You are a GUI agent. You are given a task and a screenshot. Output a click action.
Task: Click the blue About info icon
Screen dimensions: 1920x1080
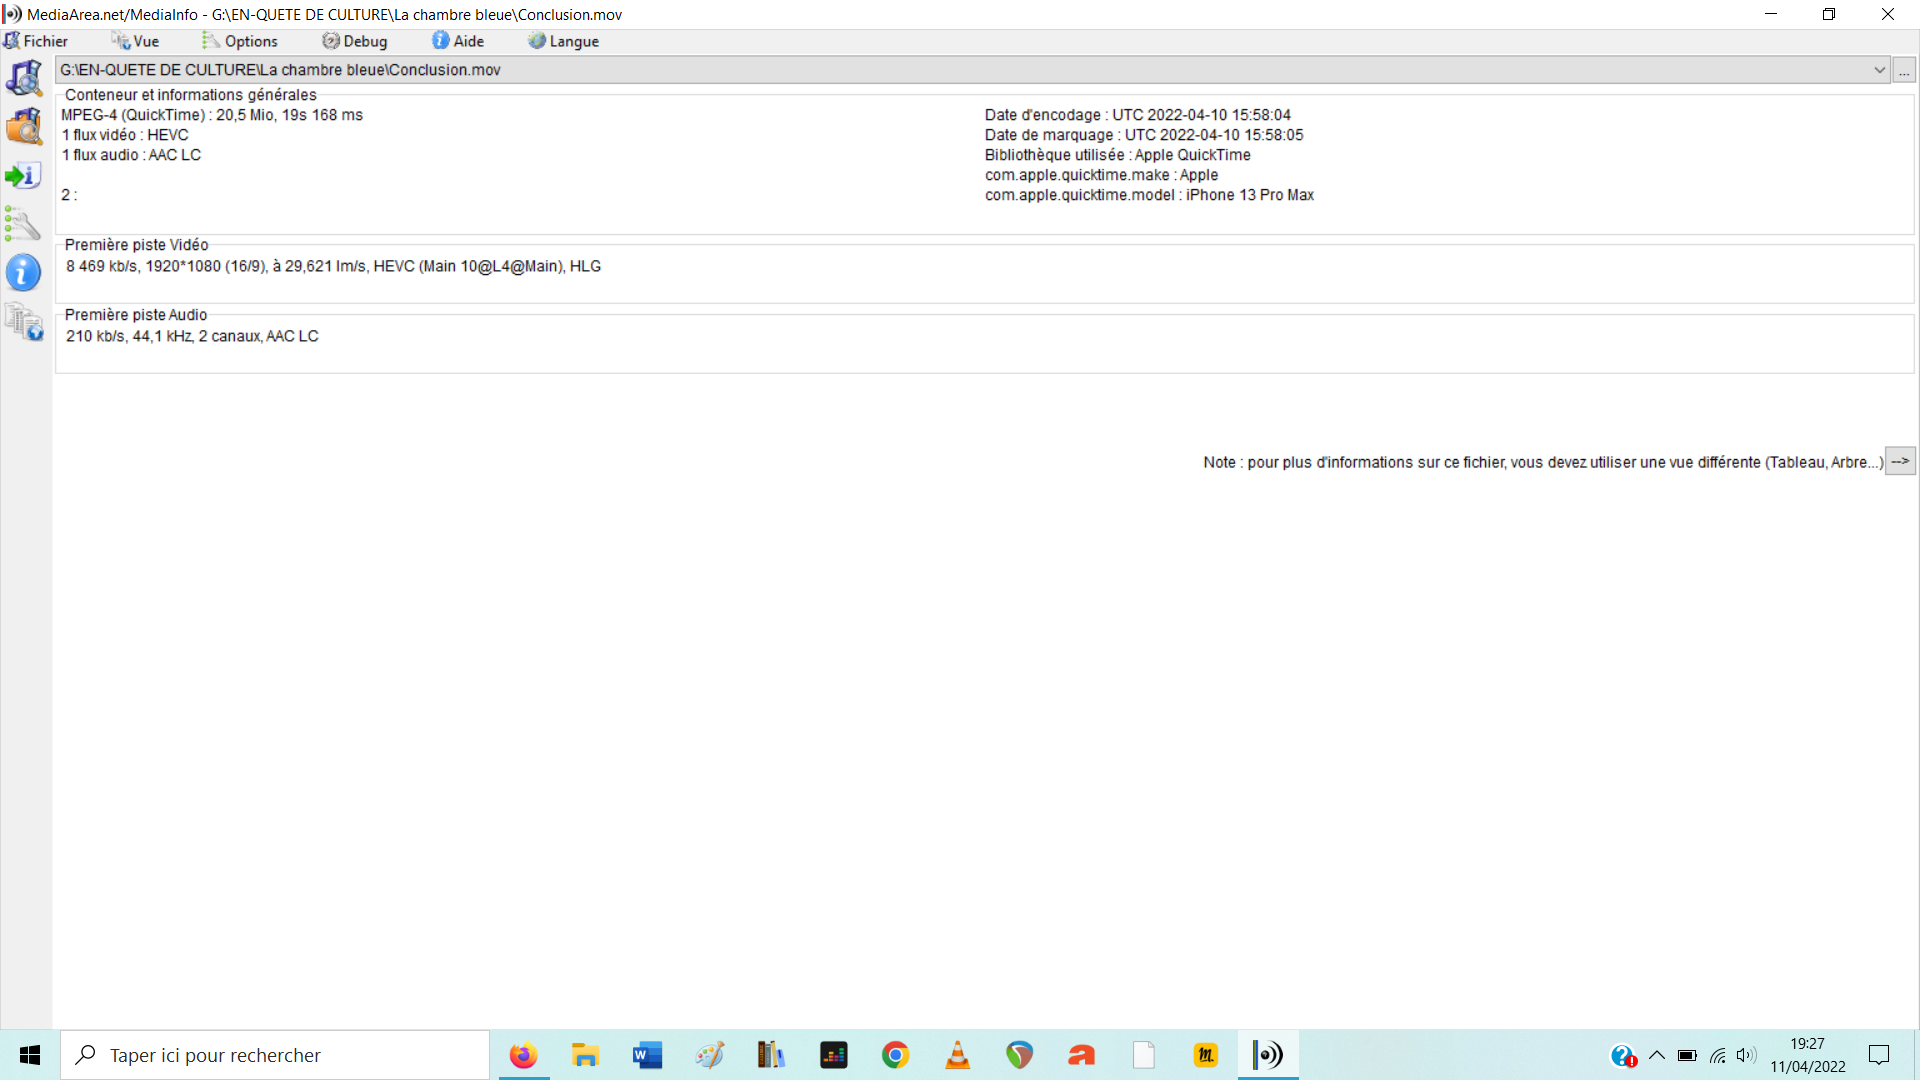tap(24, 272)
